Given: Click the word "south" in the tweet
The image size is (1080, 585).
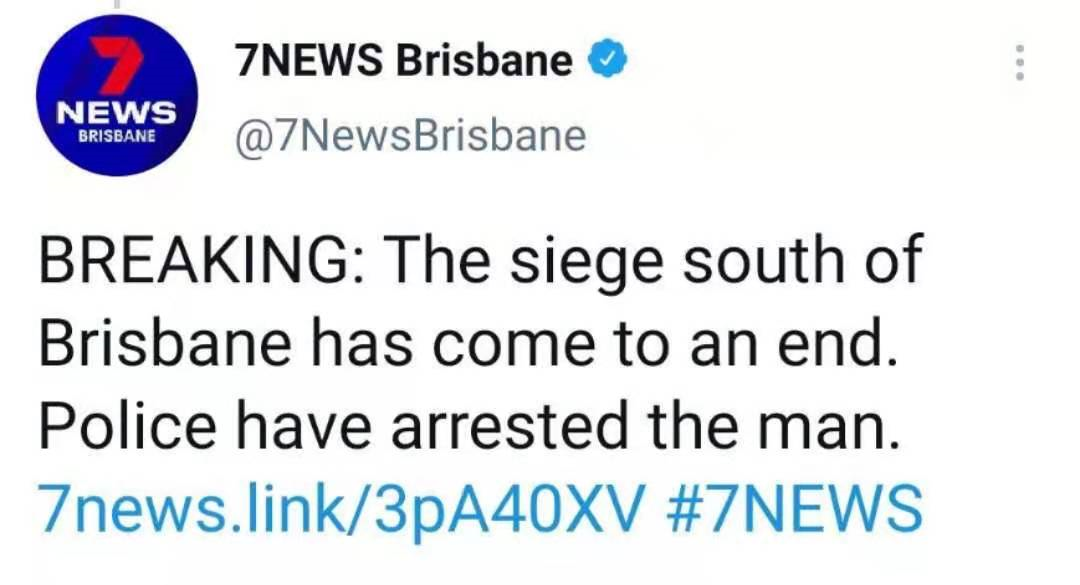Looking at the screenshot, I should 750,261.
